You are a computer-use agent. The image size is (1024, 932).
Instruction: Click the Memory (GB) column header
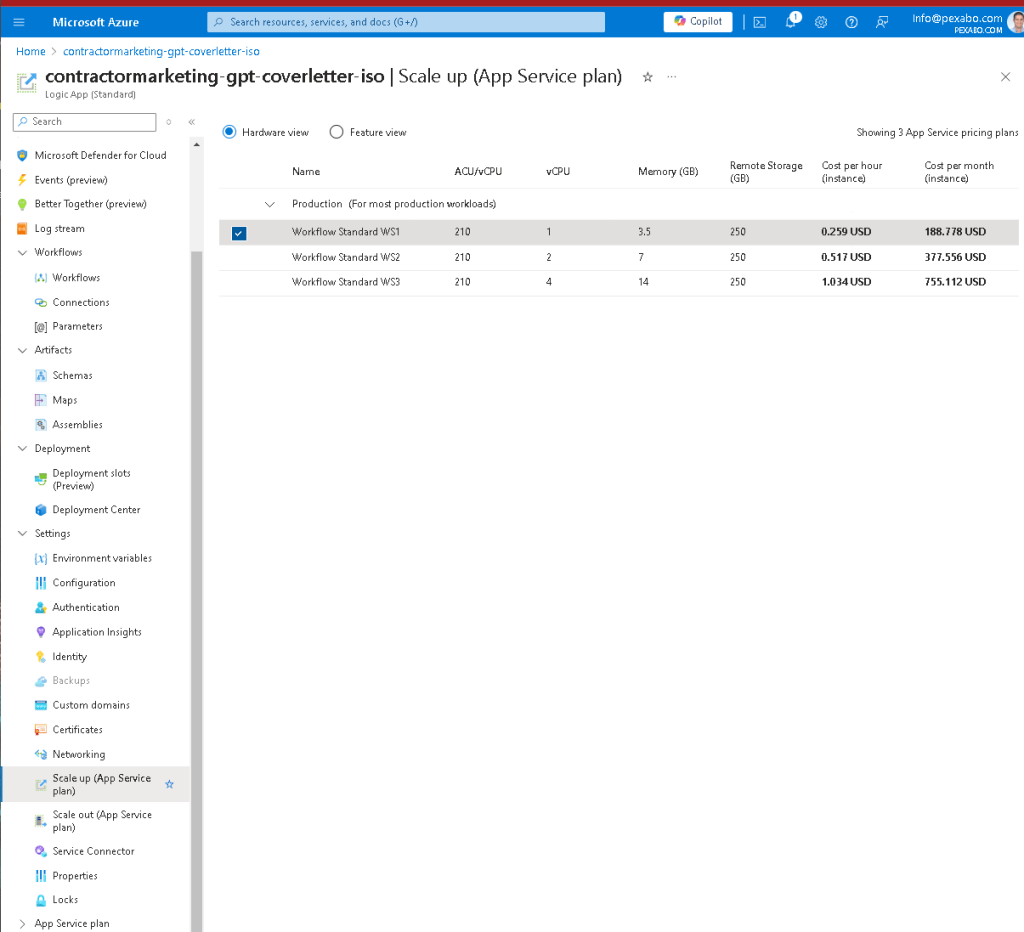tap(668, 172)
